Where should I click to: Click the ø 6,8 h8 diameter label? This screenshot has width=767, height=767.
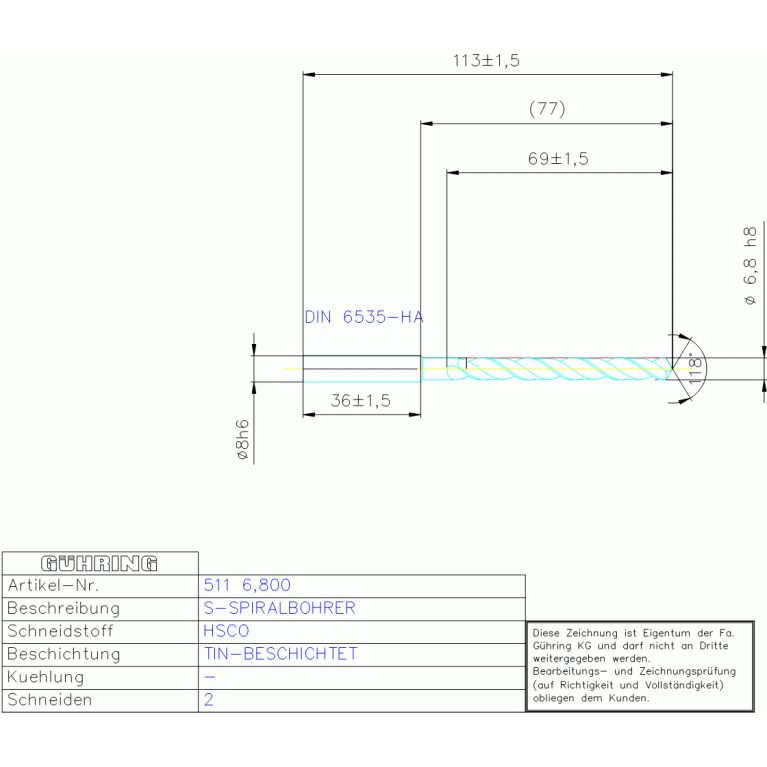[x=749, y=266]
